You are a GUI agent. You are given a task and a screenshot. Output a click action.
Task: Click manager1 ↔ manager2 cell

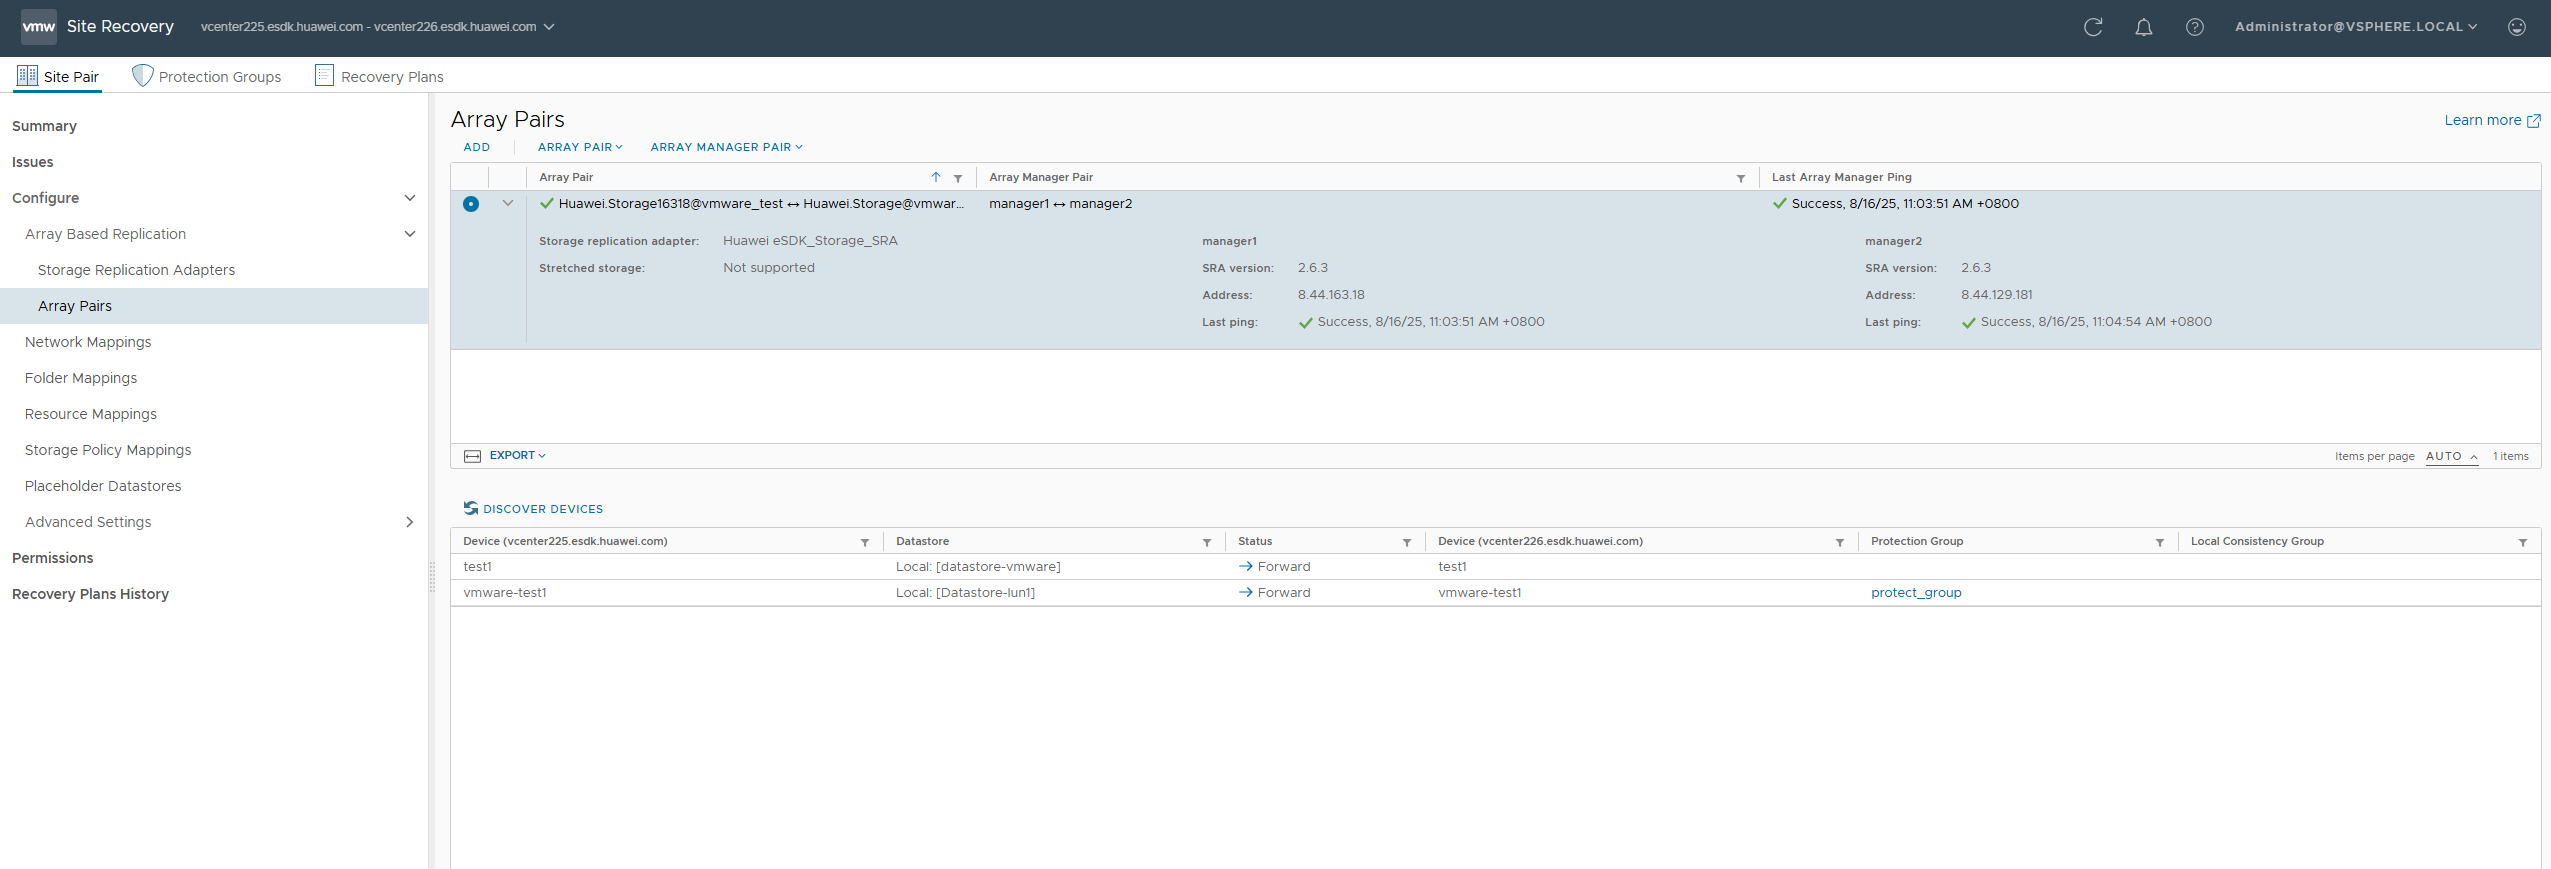(1060, 204)
